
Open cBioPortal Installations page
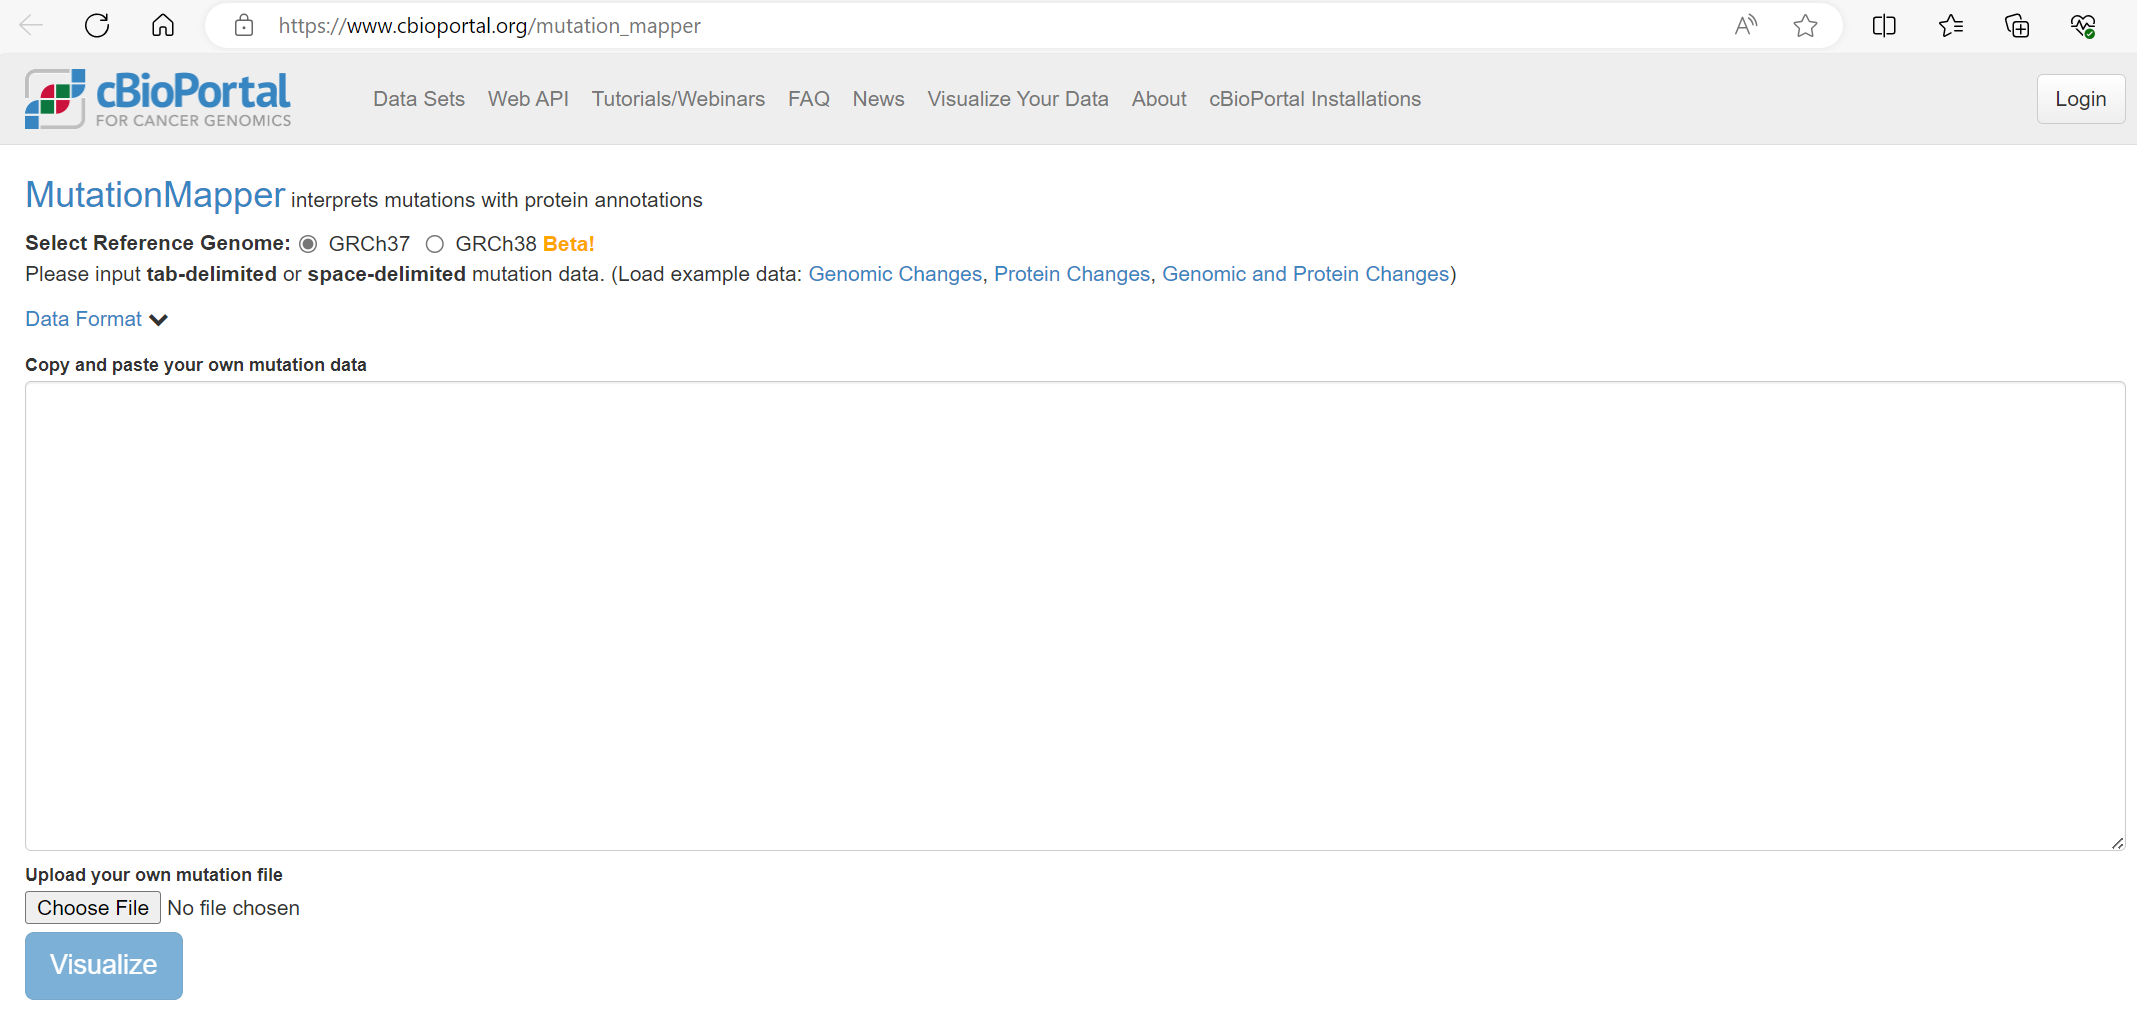click(1315, 99)
